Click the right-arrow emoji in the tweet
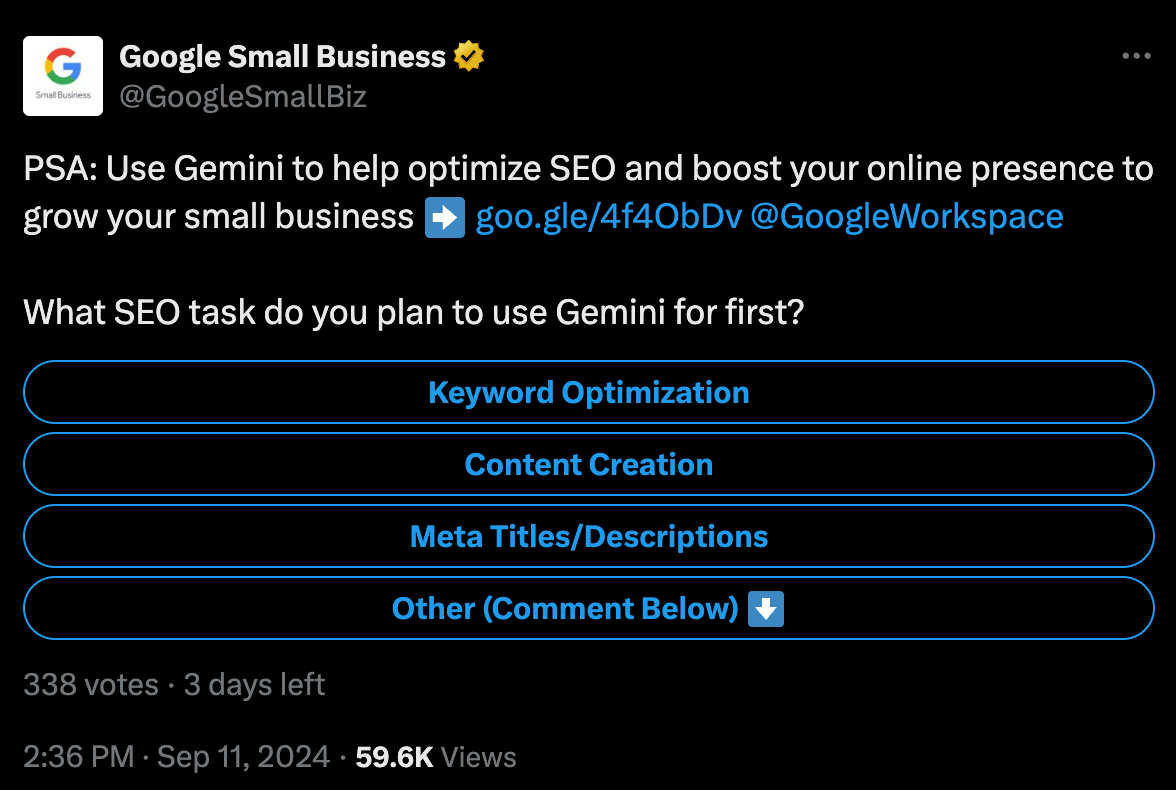Screen dimensions: 1176x790 point(447,216)
